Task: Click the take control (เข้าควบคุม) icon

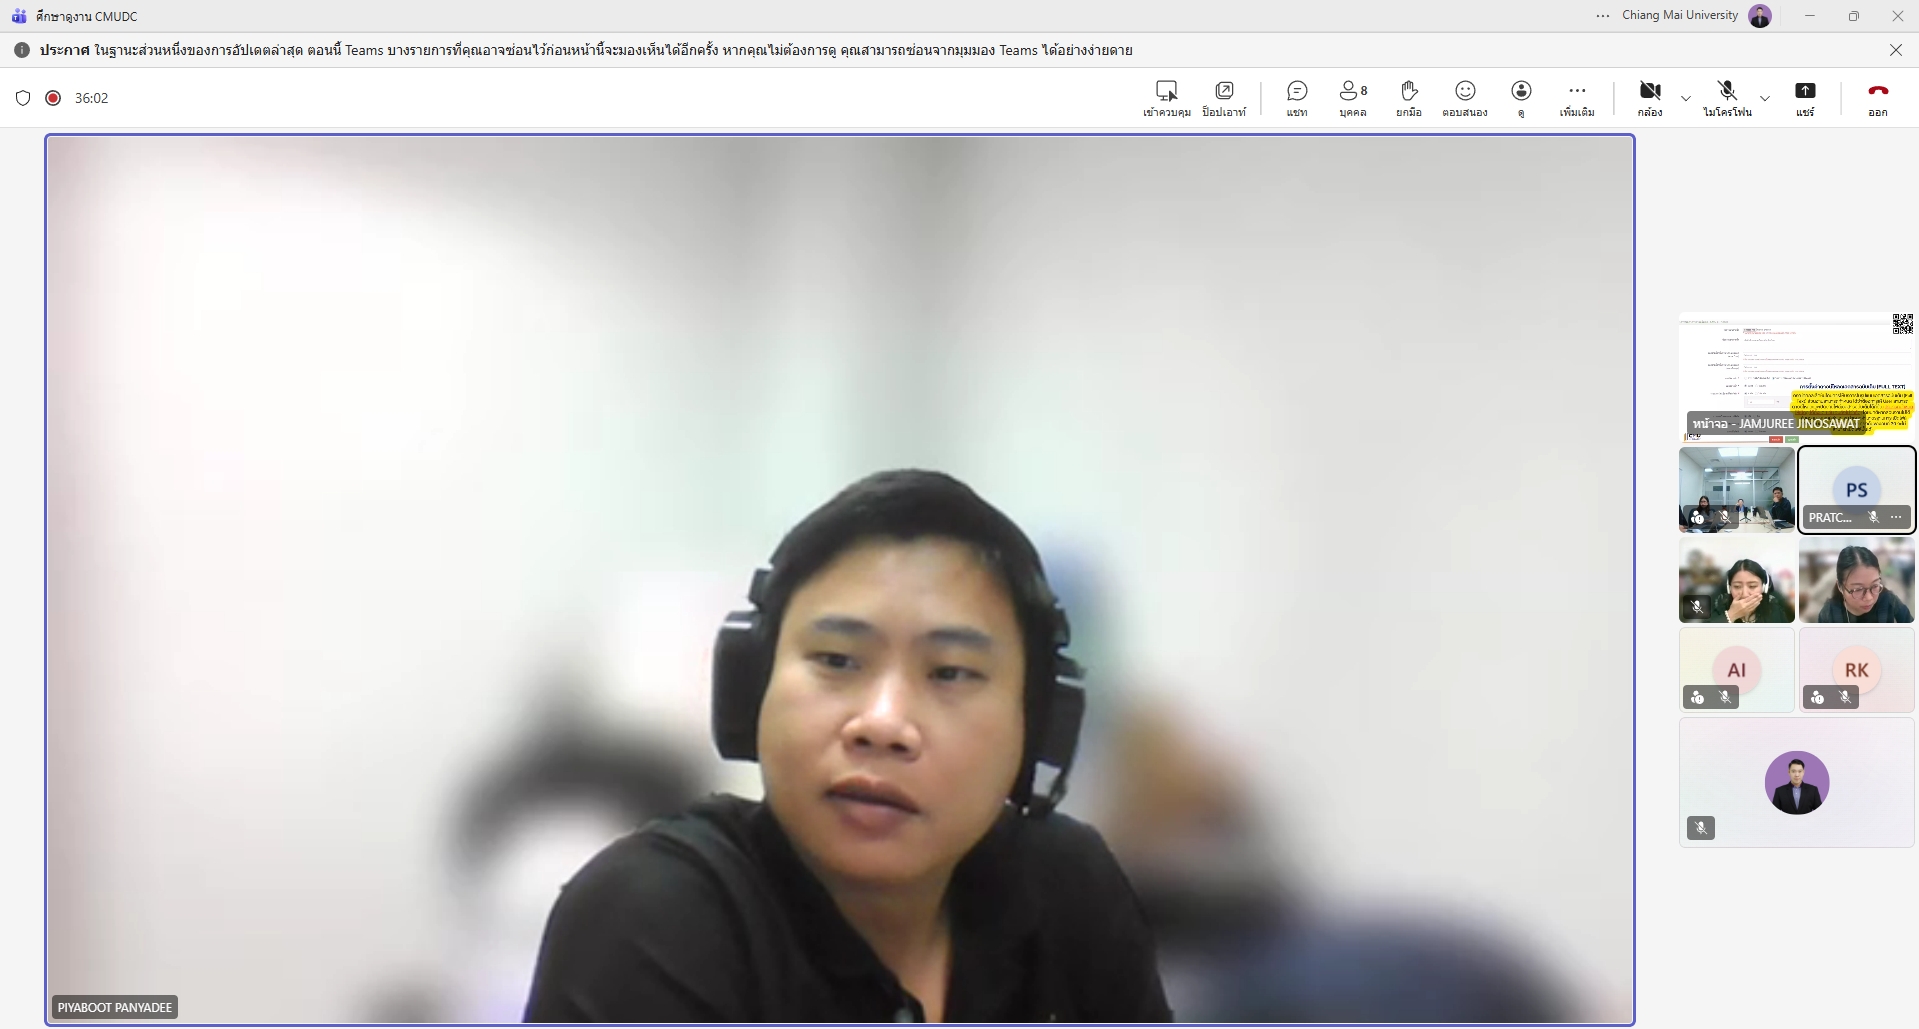Action: pos(1166,98)
